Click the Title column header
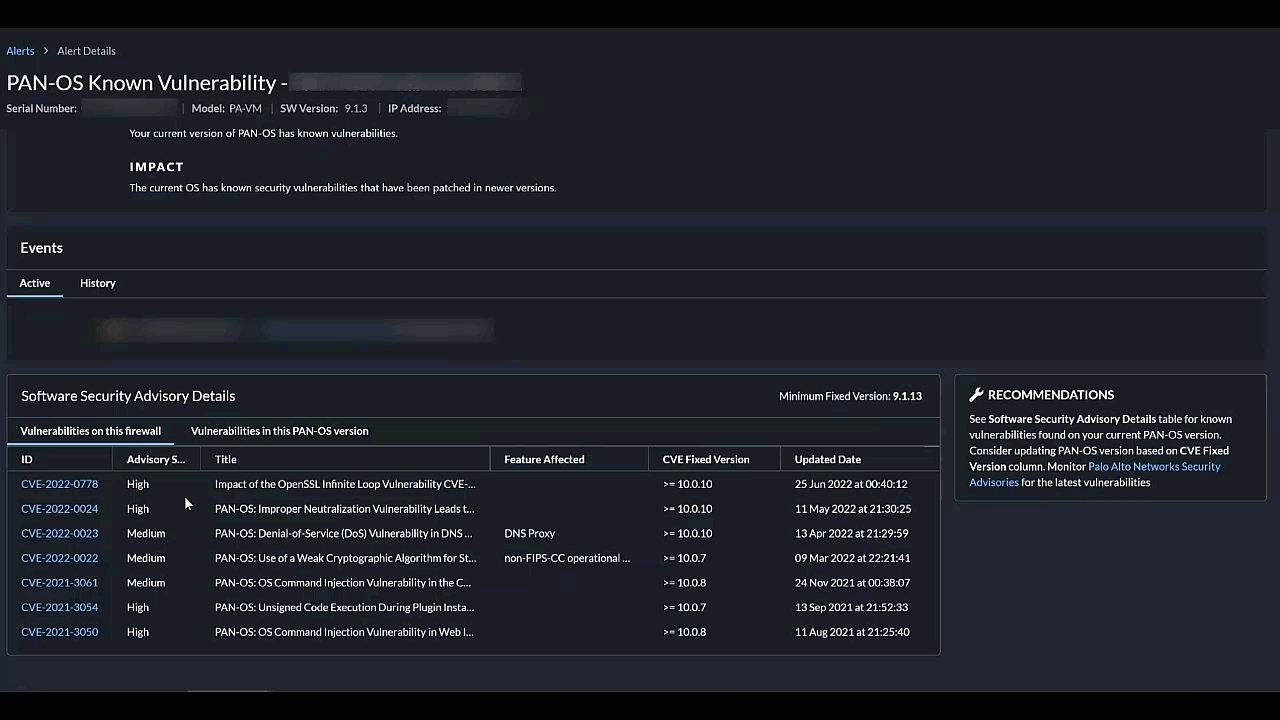This screenshot has width=1280, height=720. click(x=226, y=460)
